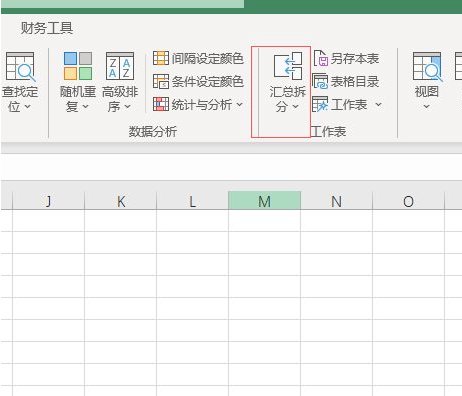Click the 表格目录 icon
Image resolution: width=462 pixels, height=396 pixels.
320,81
